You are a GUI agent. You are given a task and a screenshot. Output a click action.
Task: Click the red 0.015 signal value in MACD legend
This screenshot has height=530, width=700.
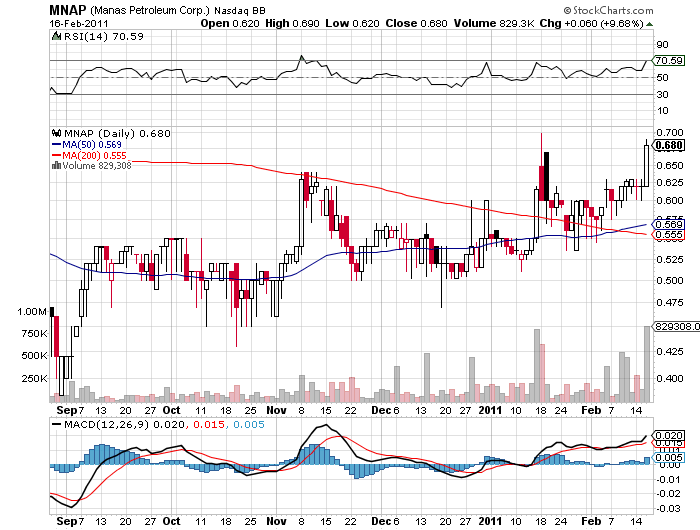pyautogui.click(x=208, y=425)
